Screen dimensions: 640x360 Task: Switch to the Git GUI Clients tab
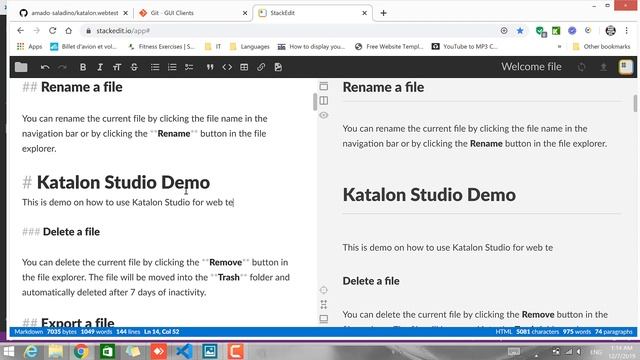point(193,13)
